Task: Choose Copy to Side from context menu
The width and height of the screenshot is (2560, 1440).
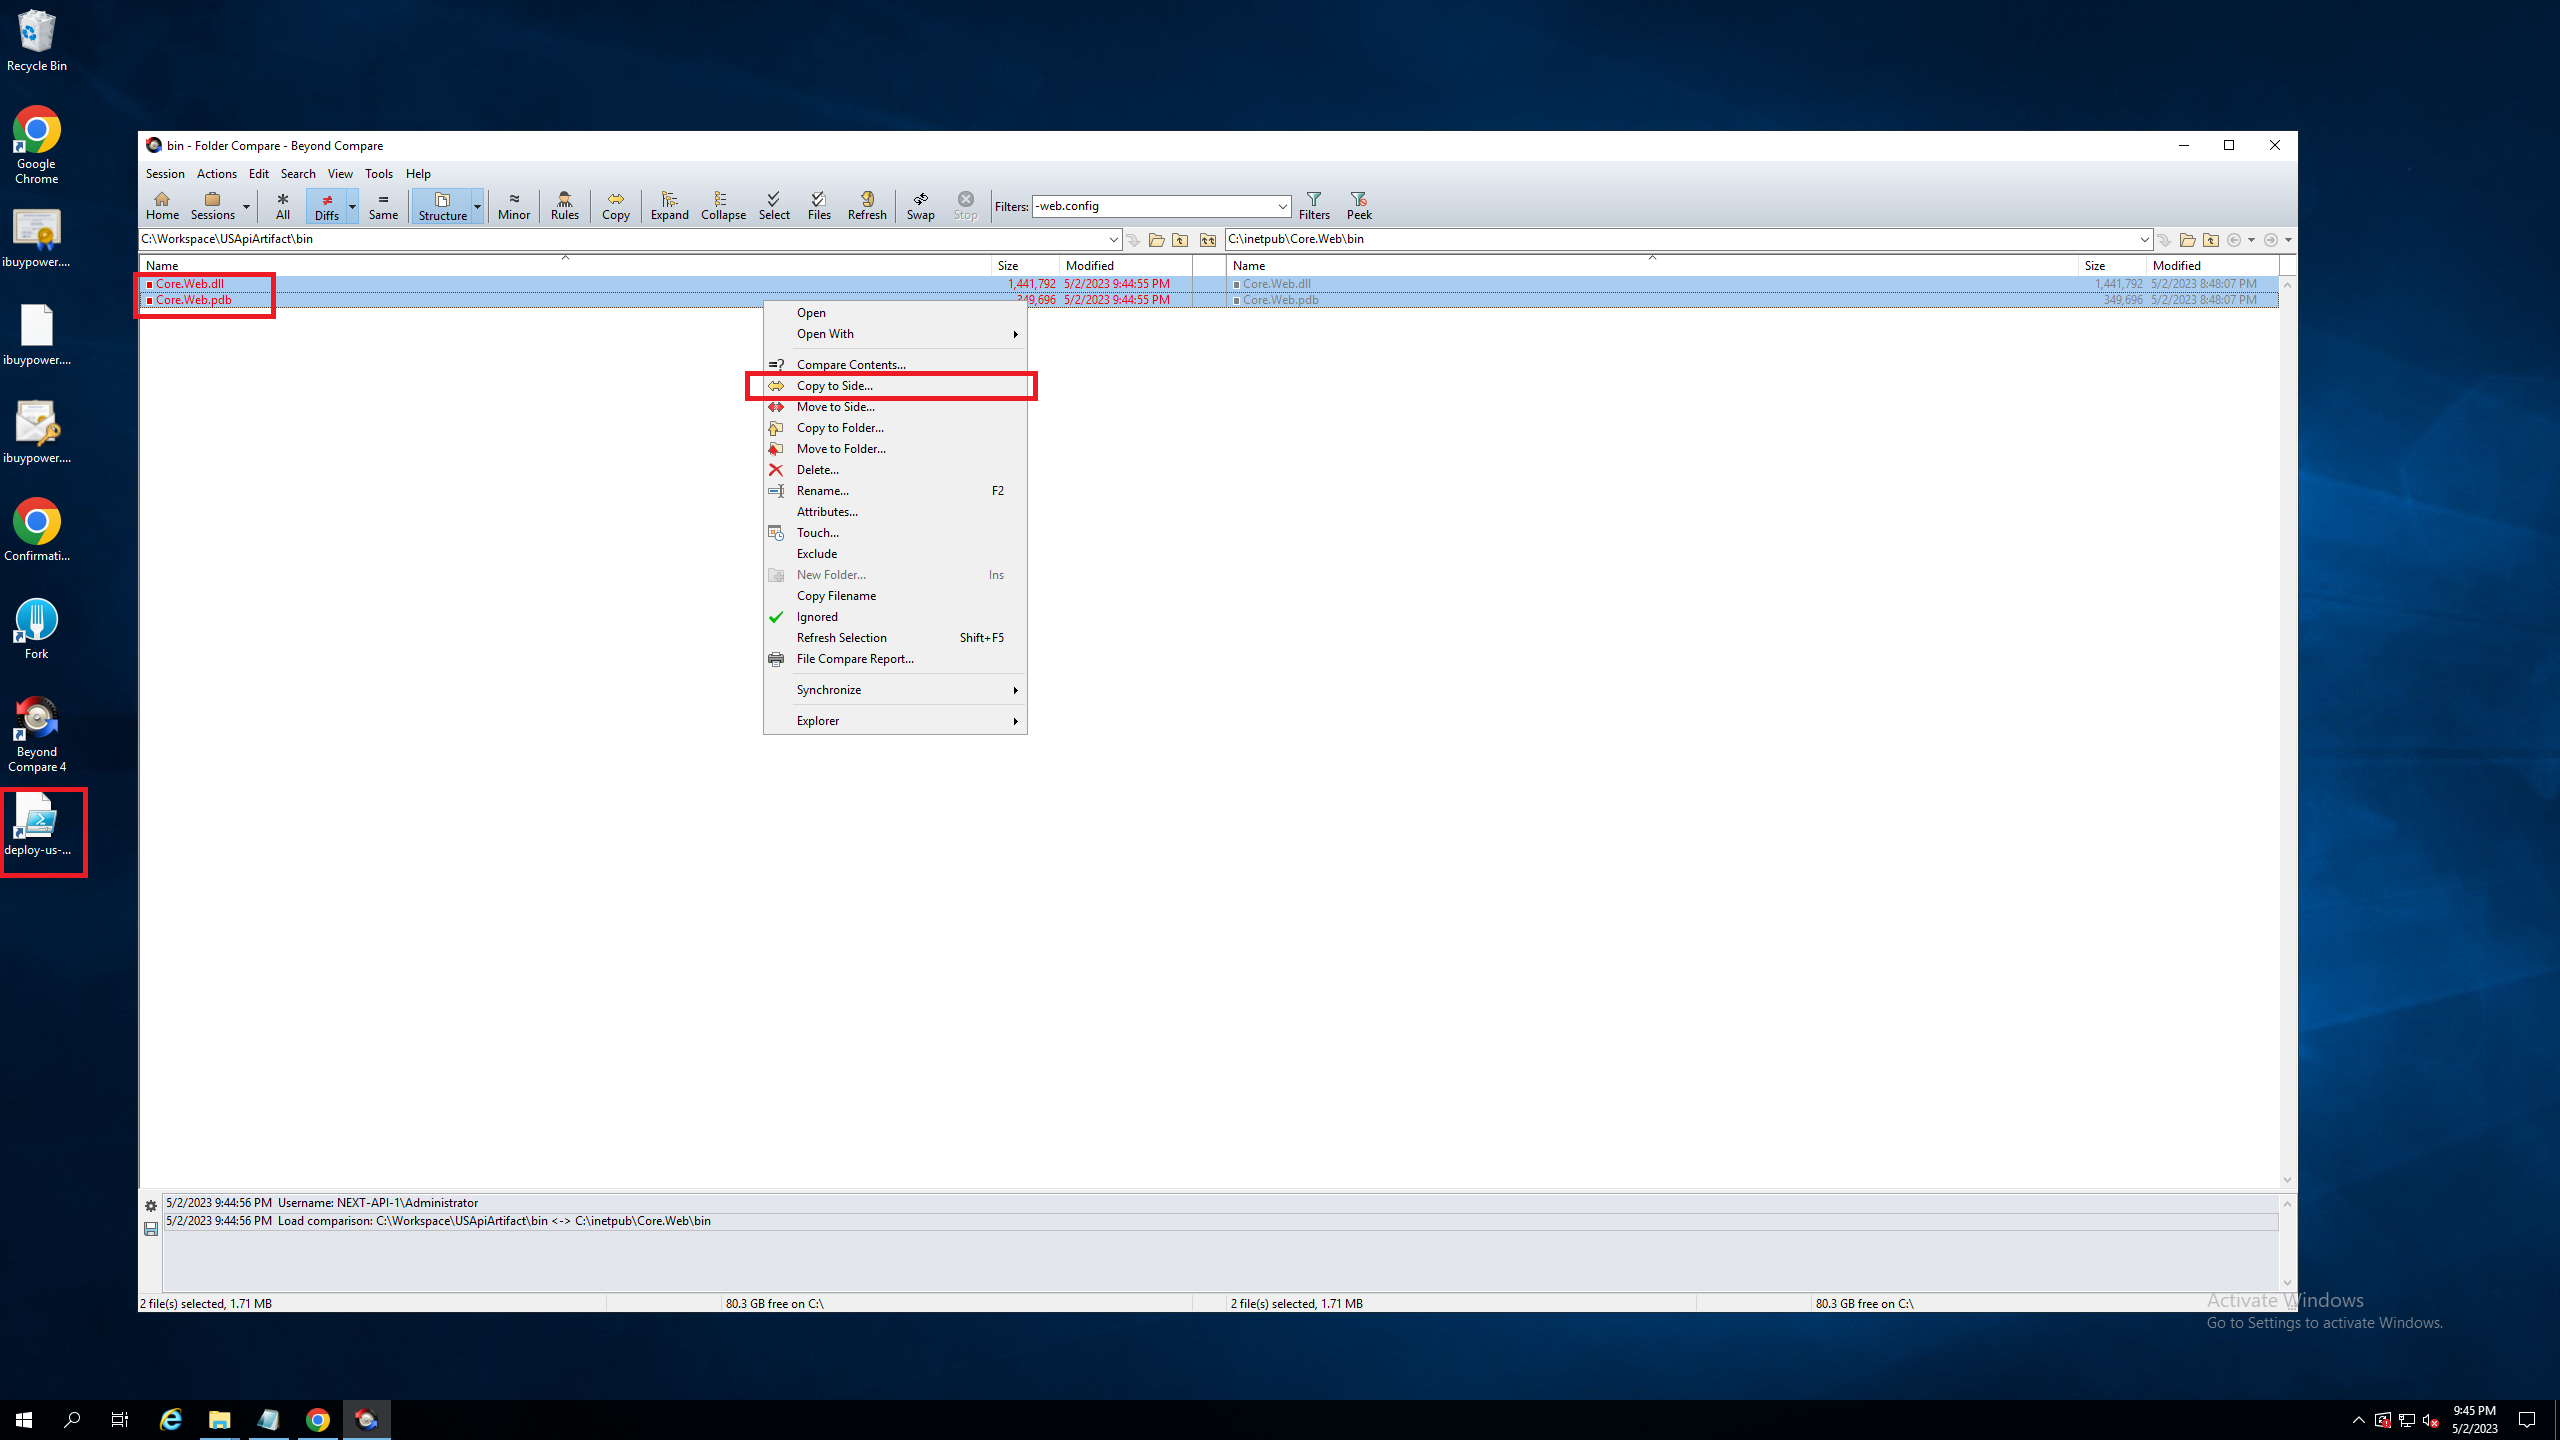Action: [834, 386]
